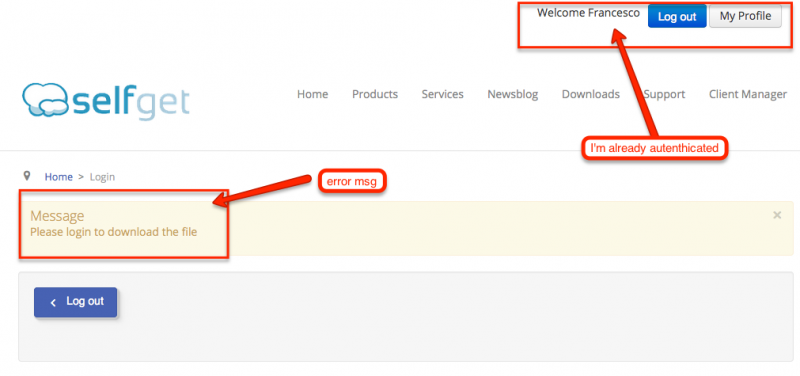Open the Newsblog section

(513, 94)
